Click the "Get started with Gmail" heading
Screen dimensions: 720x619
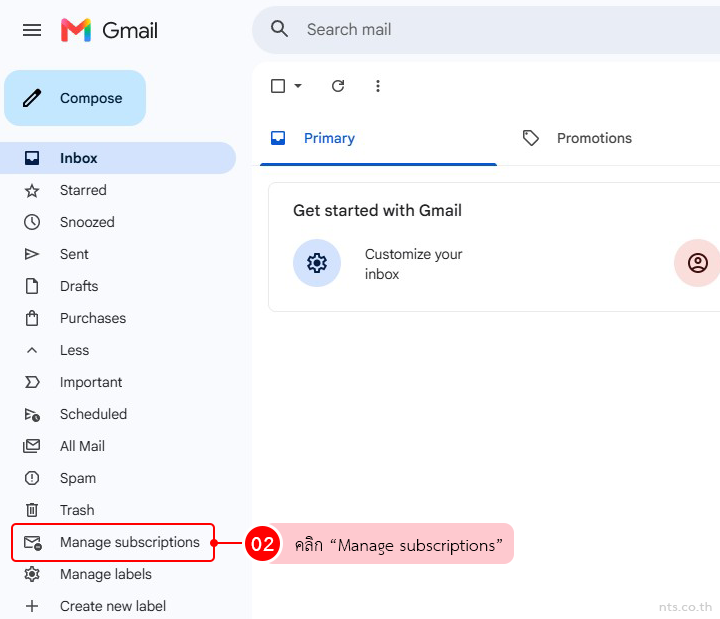pos(377,210)
